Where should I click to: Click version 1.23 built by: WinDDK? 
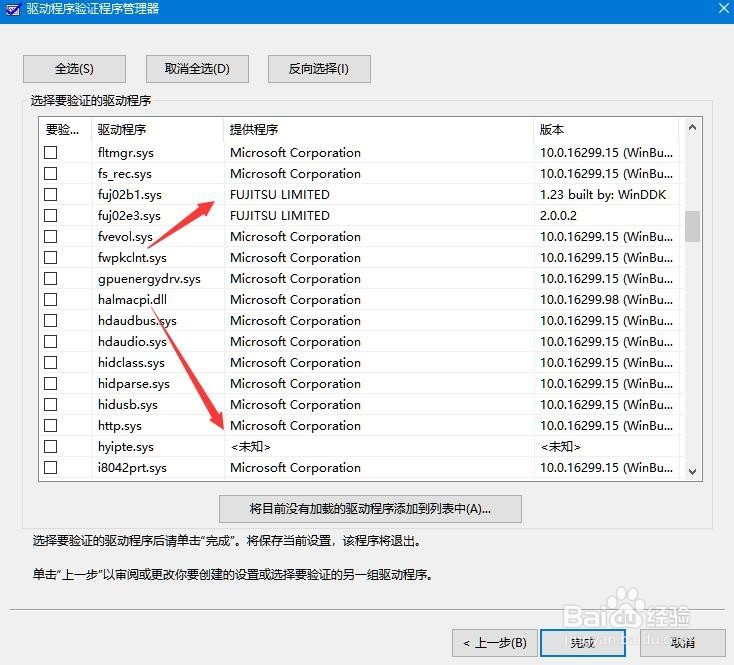point(603,195)
